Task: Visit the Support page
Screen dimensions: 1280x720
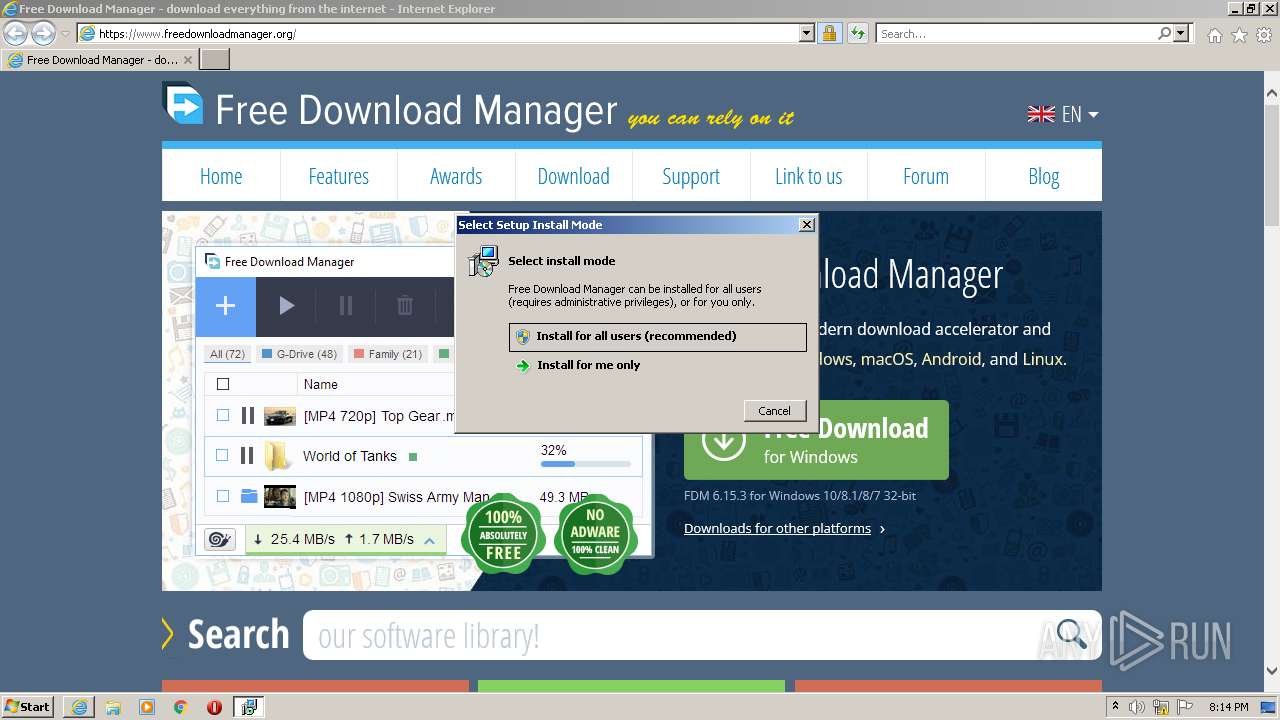Action: pyautogui.click(x=691, y=176)
